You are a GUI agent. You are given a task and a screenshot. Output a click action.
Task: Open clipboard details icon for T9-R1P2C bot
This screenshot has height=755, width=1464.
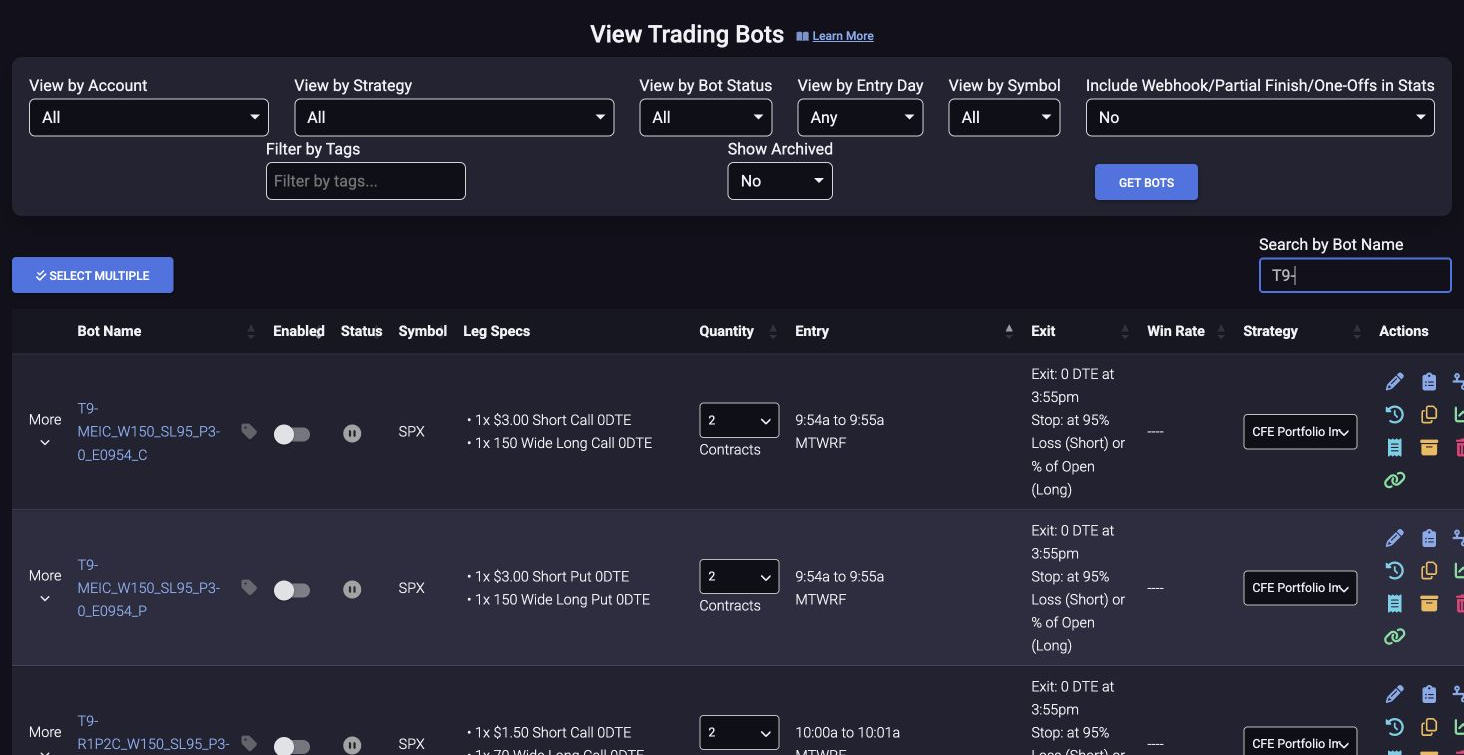[x=1428, y=694]
